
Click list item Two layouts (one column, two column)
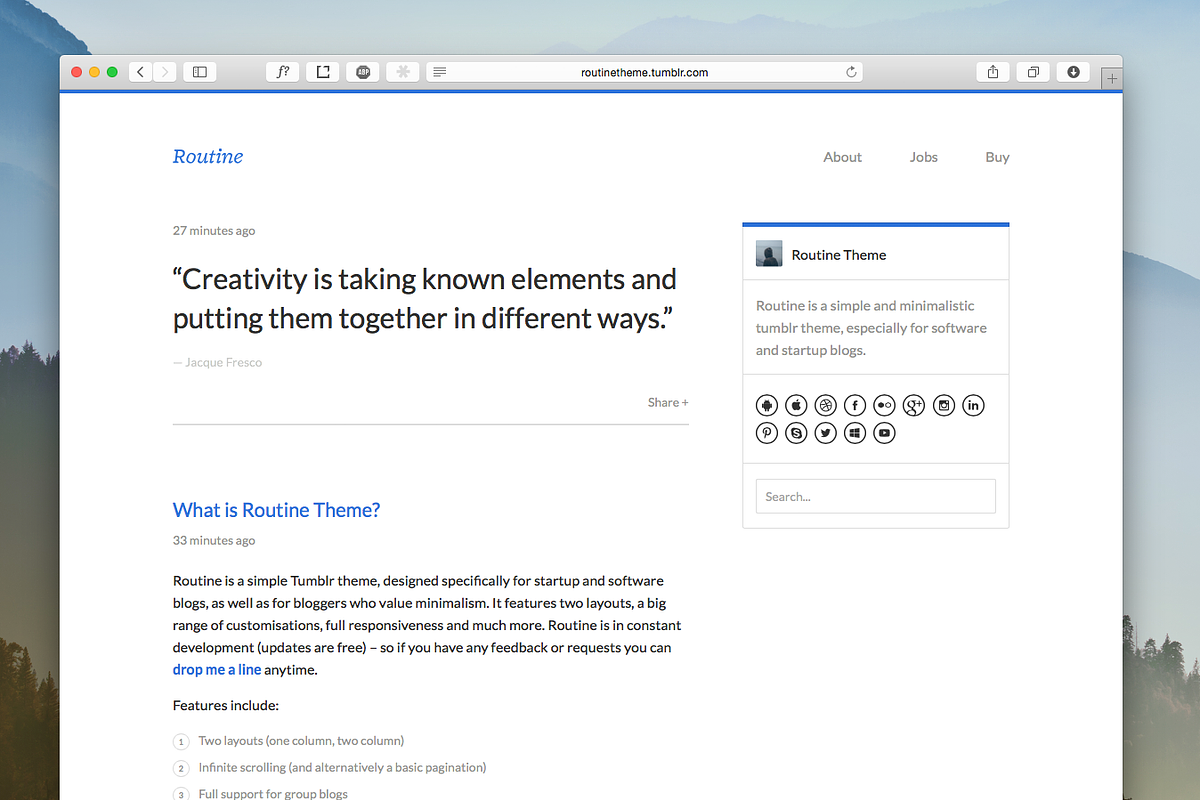tap(301, 741)
